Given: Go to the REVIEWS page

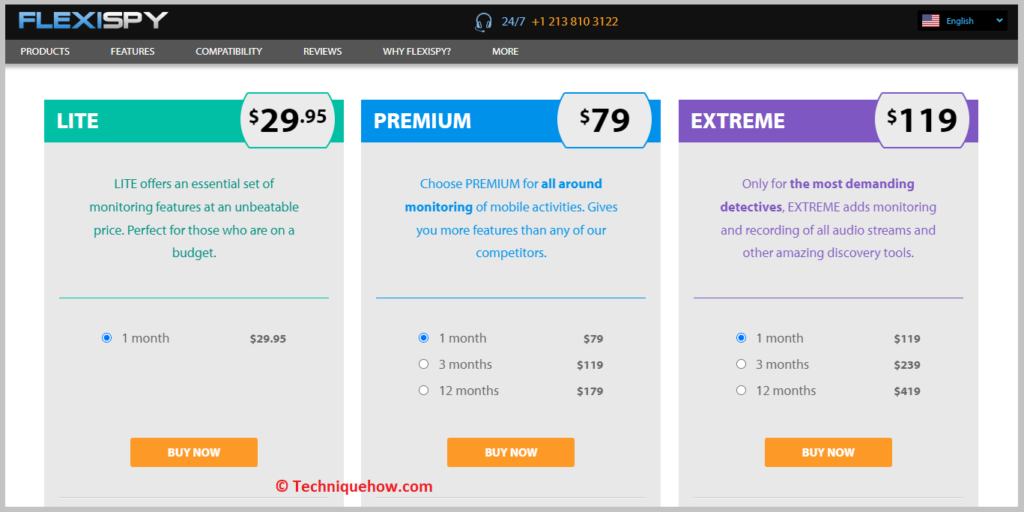Looking at the screenshot, I should point(323,52).
